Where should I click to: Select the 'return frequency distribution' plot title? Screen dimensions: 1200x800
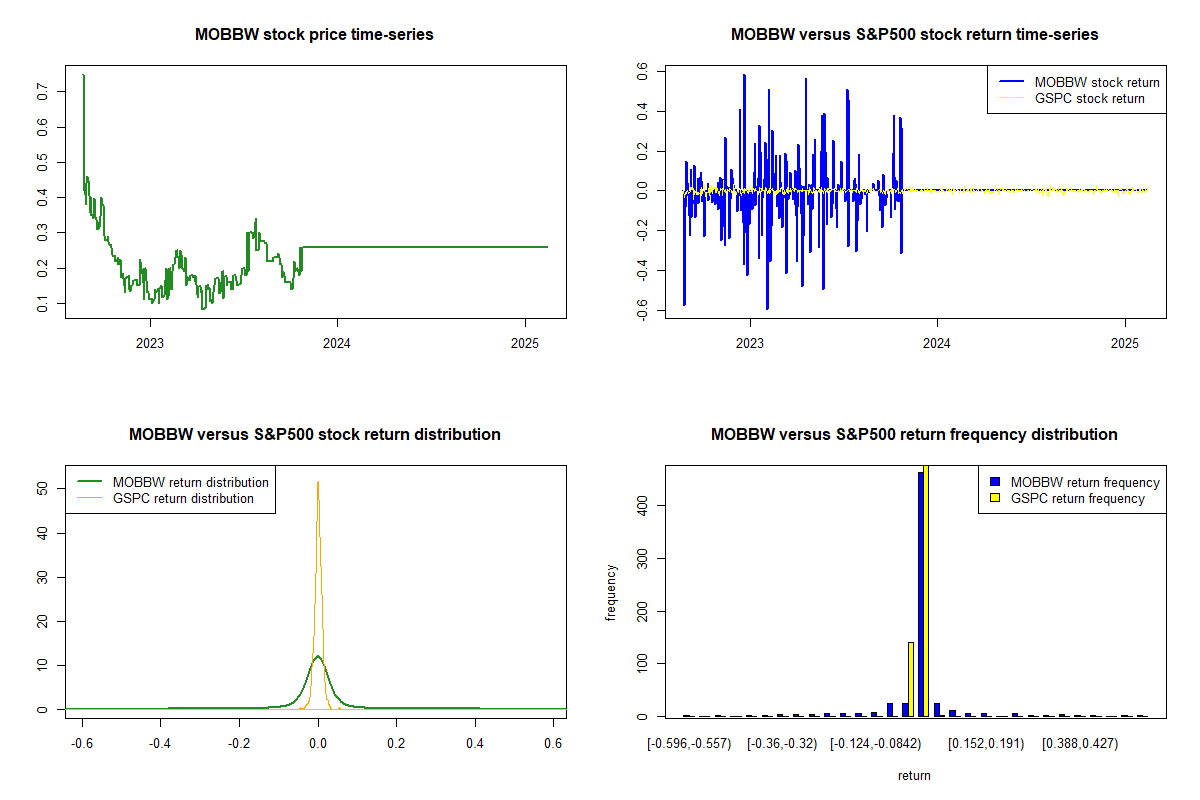(914, 435)
